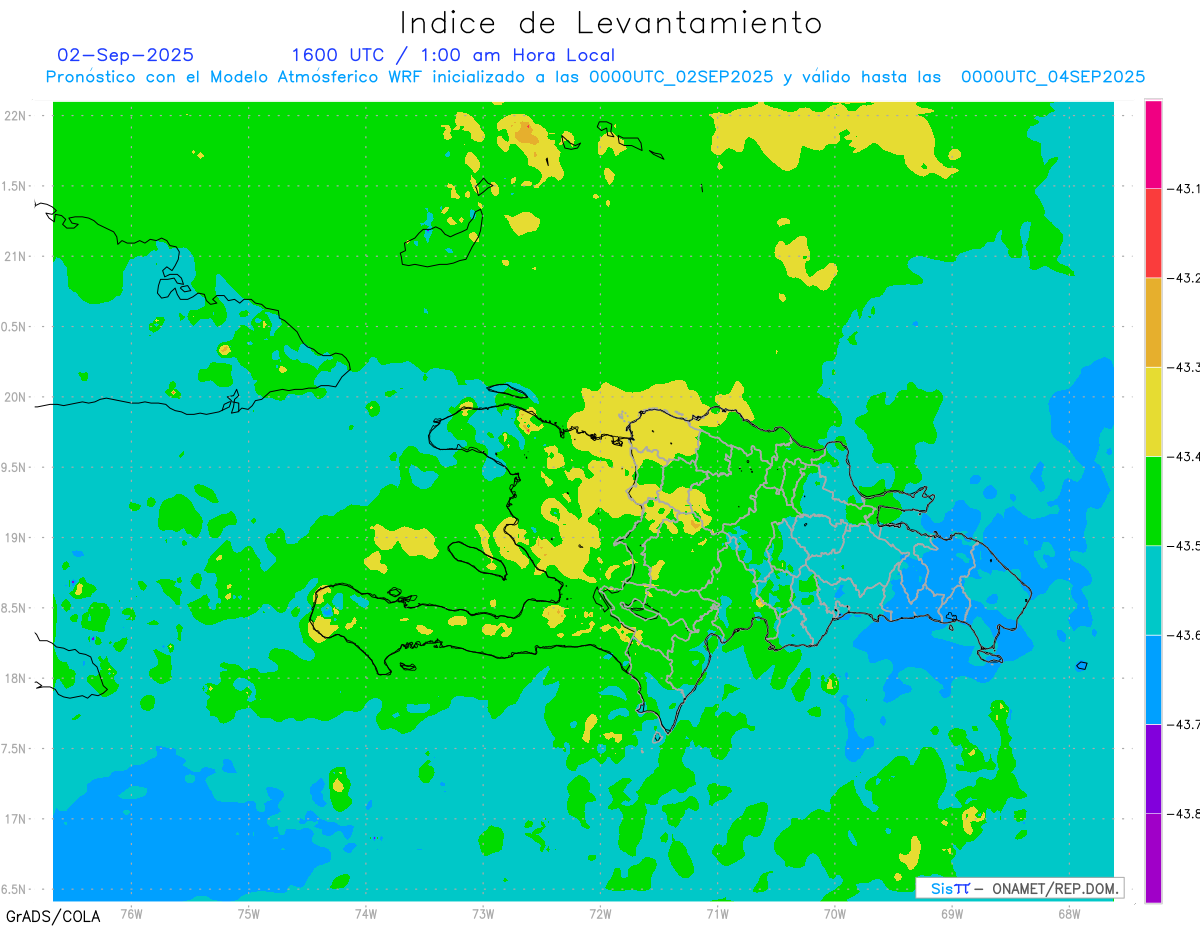This screenshot has height=927, width=1200.
Task: Click the "75W" longitude label
Action: (248, 913)
